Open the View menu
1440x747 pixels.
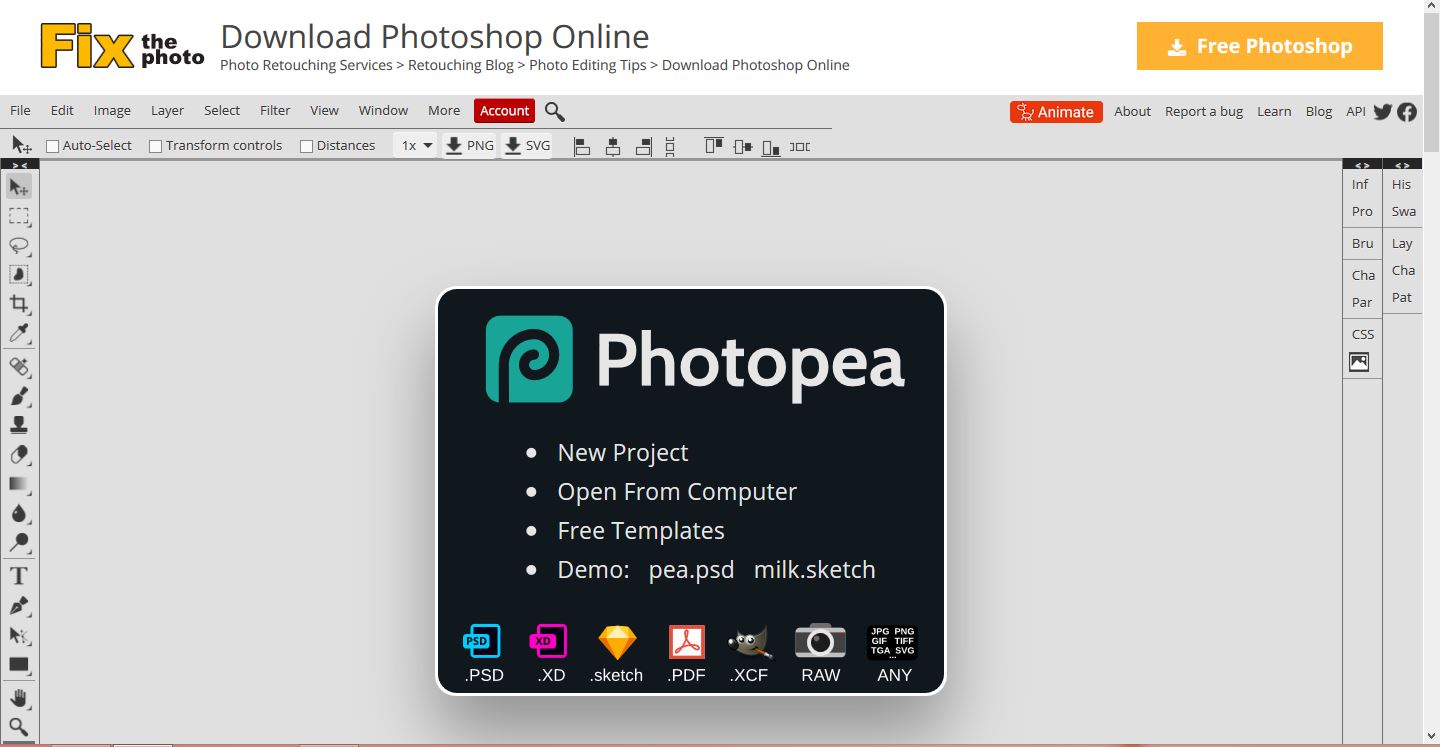(x=324, y=111)
